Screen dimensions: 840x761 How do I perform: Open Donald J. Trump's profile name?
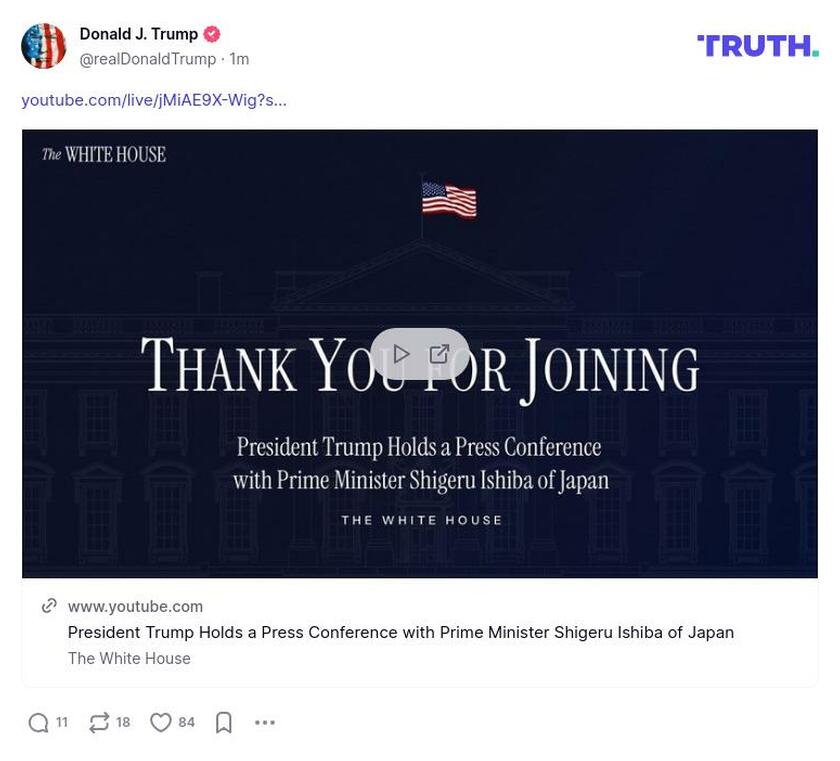(x=139, y=33)
